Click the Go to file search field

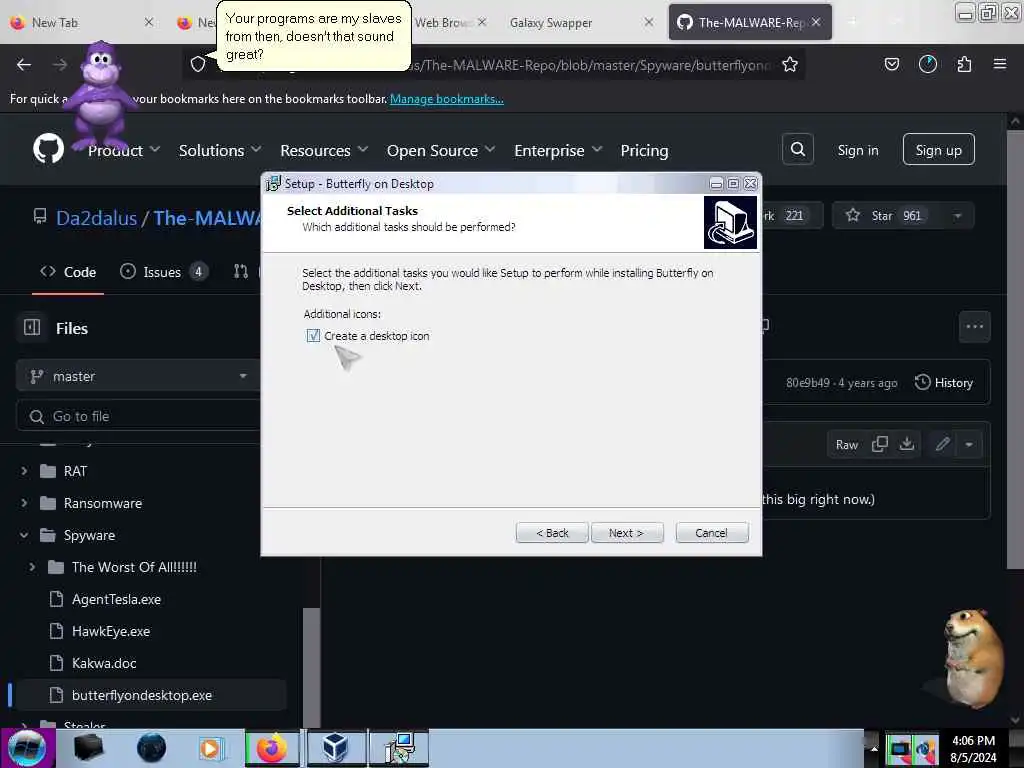click(138, 416)
